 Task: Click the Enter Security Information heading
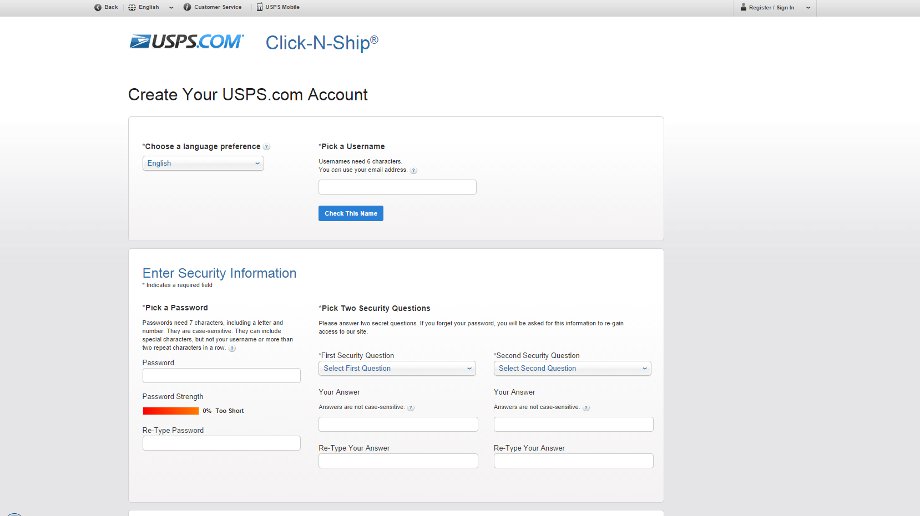219,273
